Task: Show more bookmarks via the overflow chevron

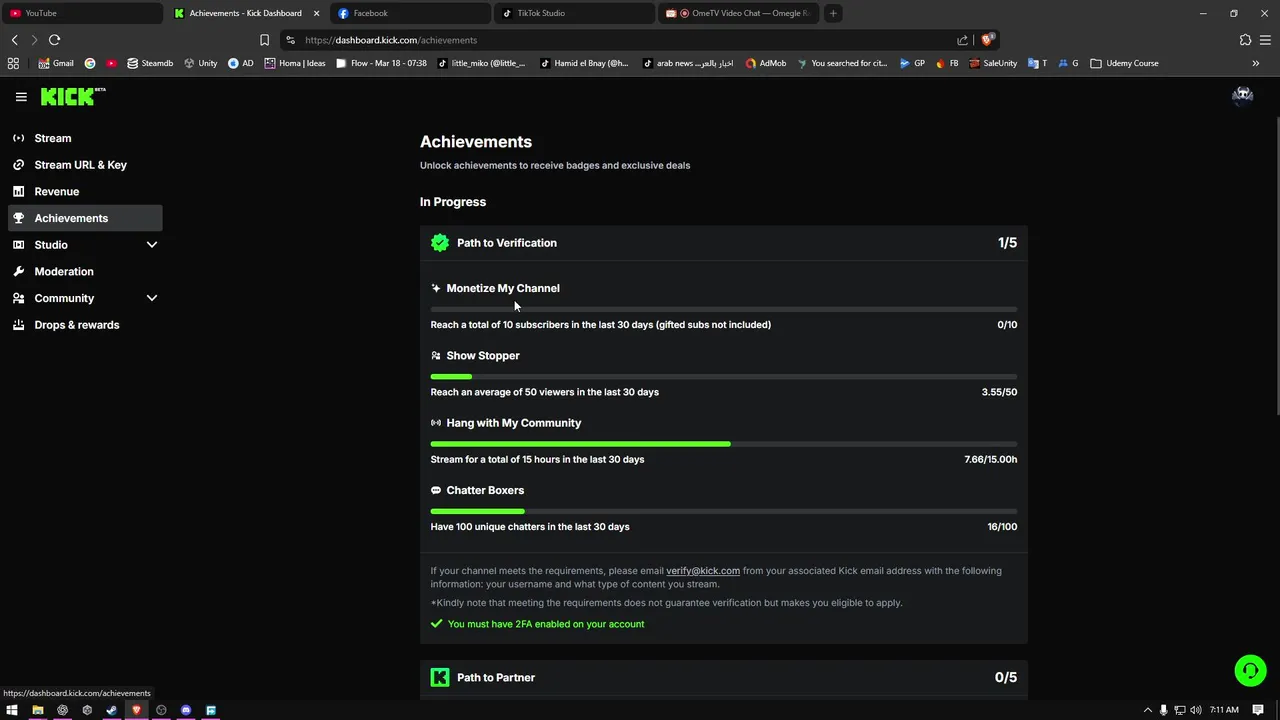Action: tap(1255, 63)
